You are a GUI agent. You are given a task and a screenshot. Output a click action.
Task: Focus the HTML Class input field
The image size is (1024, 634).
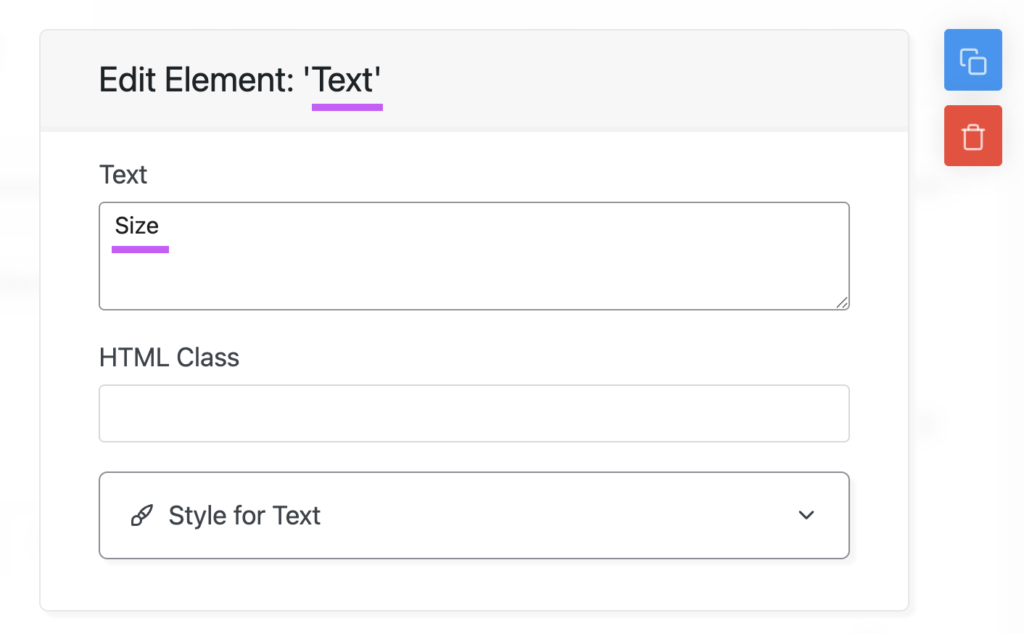pos(474,413)
